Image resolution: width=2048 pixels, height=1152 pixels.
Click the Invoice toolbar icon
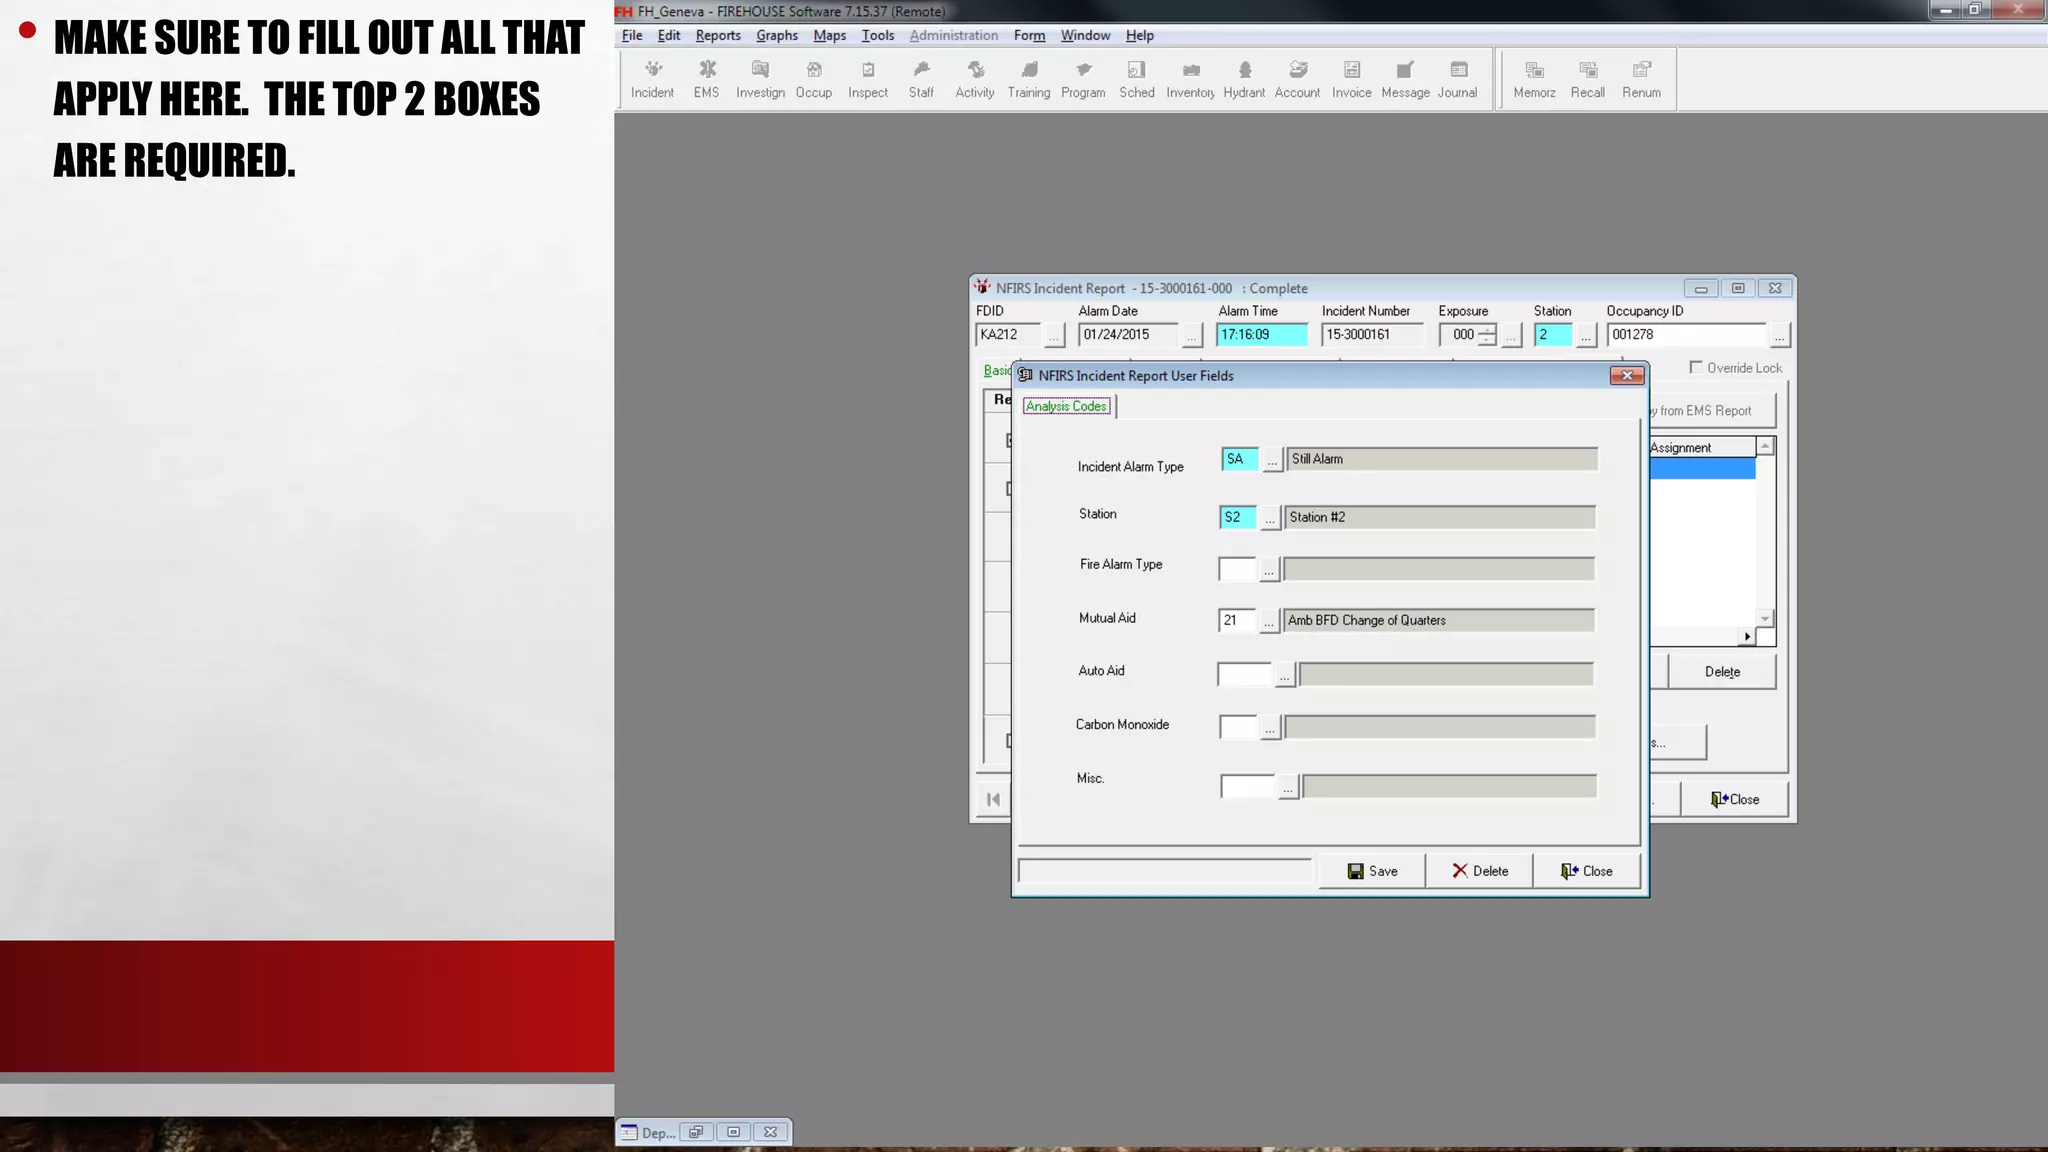pos(1351,78)
